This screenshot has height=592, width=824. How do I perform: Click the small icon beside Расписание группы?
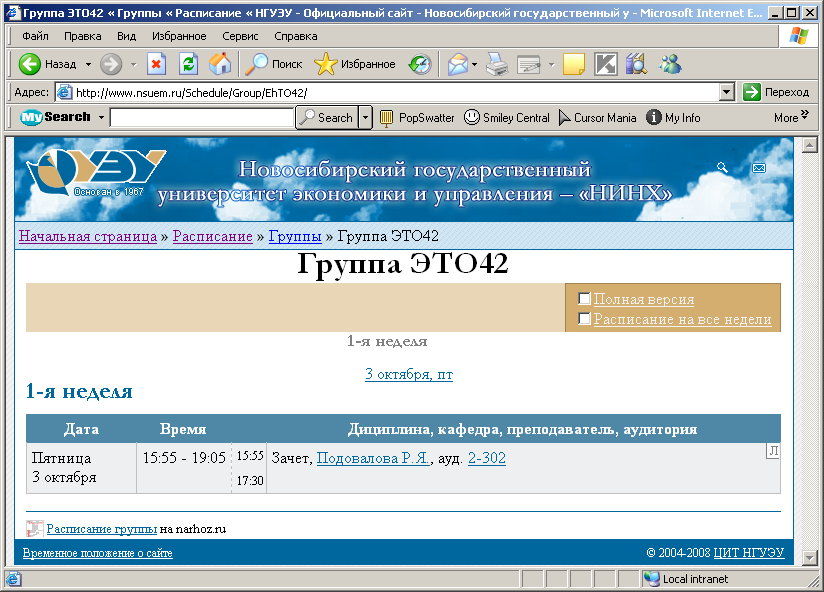34,528
